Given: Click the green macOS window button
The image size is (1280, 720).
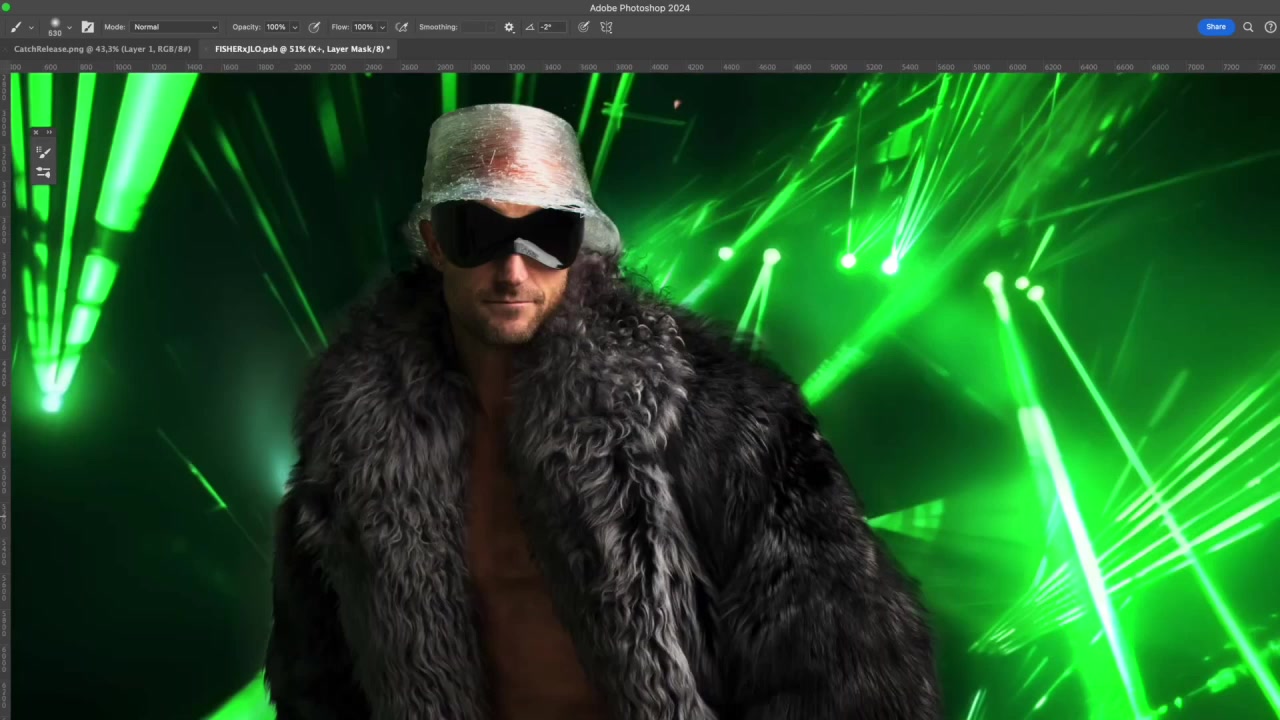Looking at the screenshot, I should [6, 7].
